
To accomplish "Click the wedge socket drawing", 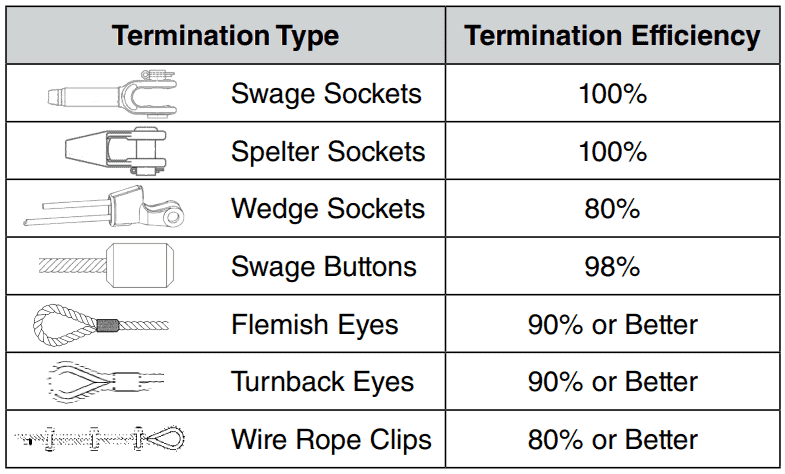I will pos(104,207).
